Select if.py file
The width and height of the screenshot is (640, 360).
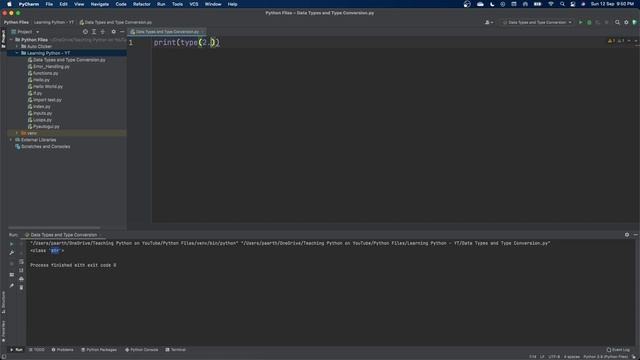click(35, 93)
